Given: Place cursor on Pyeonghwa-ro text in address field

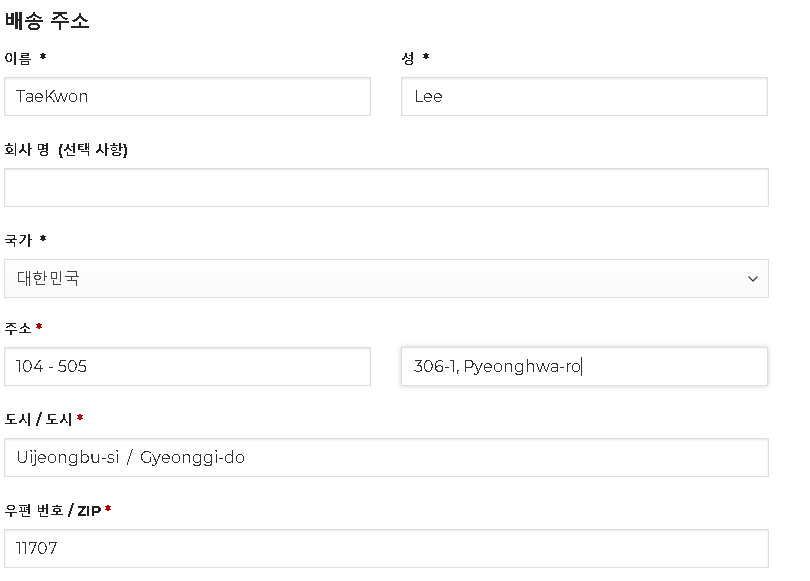Looking at the screenshot, I should pos(522,367).
